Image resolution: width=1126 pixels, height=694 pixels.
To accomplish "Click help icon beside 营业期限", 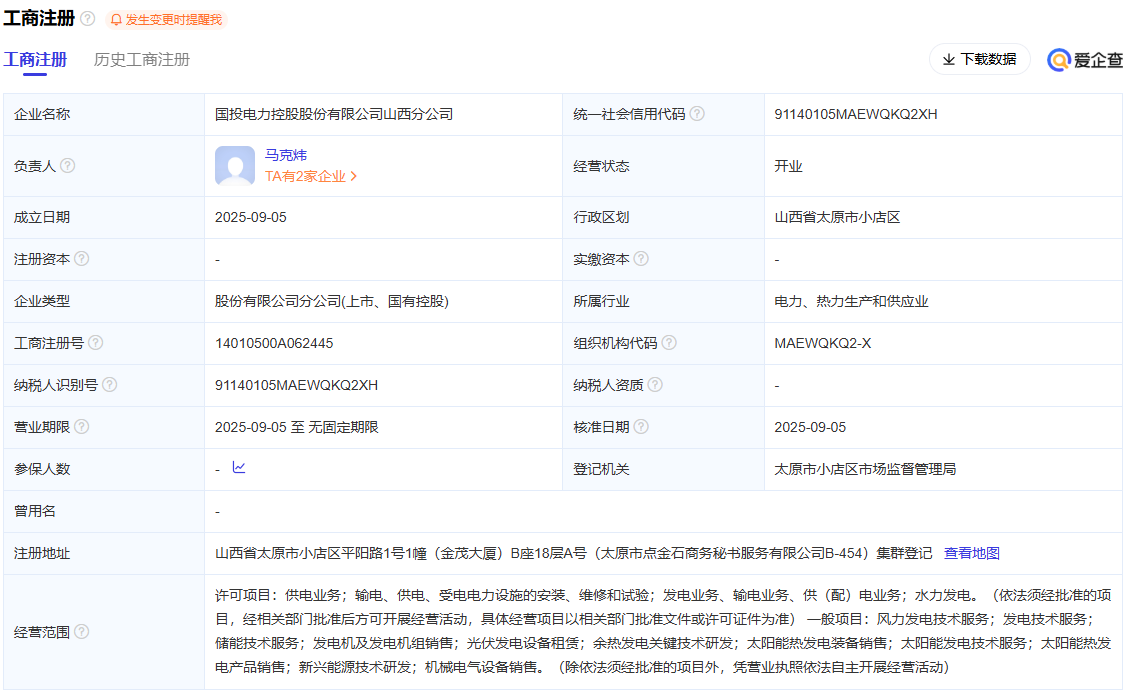I will [x=82, y=427].
